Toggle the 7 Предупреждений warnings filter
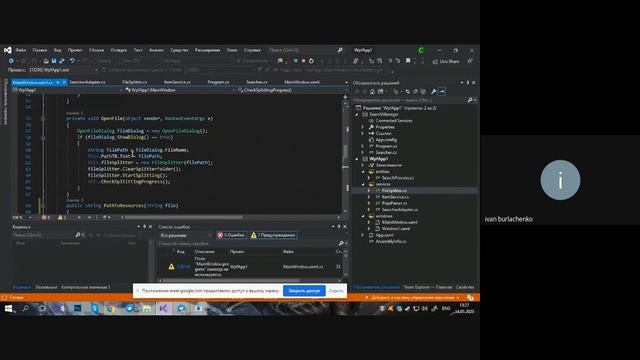The width and height of the screenshot is (640, 360). click(x=273, y=235)
